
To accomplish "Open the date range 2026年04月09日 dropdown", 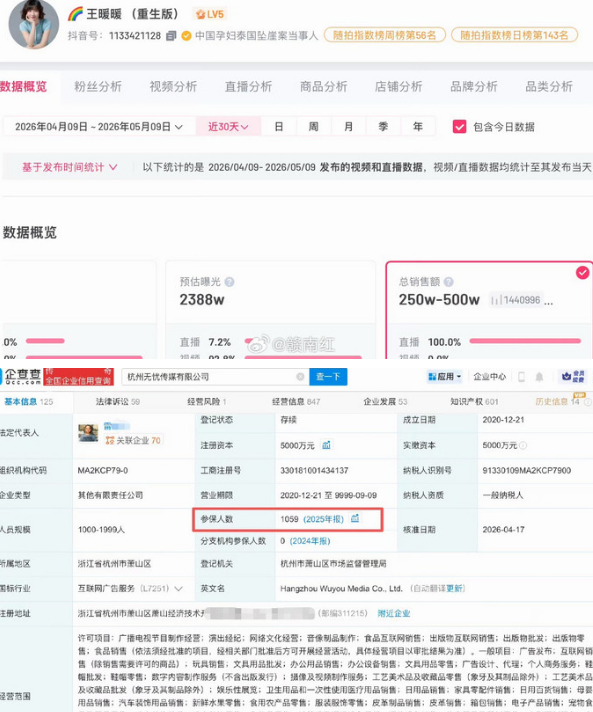I will (99, 127).
